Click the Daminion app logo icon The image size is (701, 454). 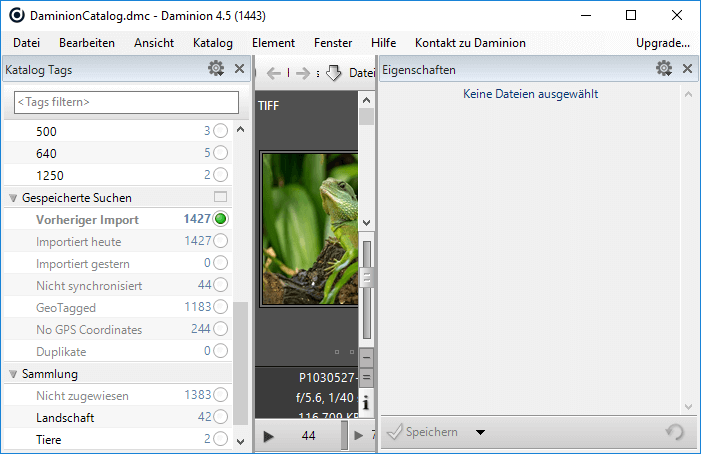click(x=17, y=16)
